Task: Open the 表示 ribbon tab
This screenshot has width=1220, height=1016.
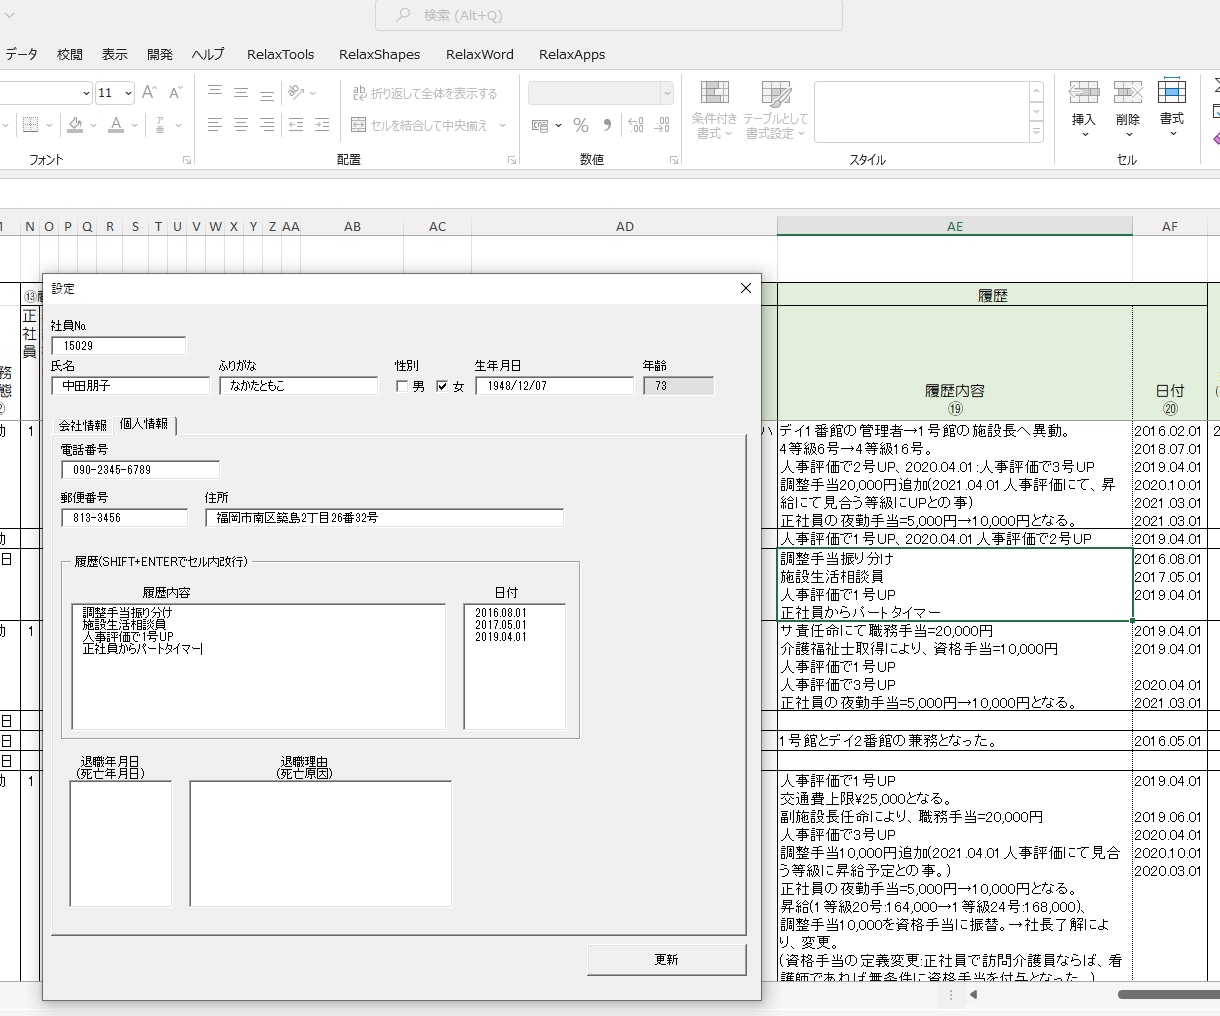Action: [115, 54]
